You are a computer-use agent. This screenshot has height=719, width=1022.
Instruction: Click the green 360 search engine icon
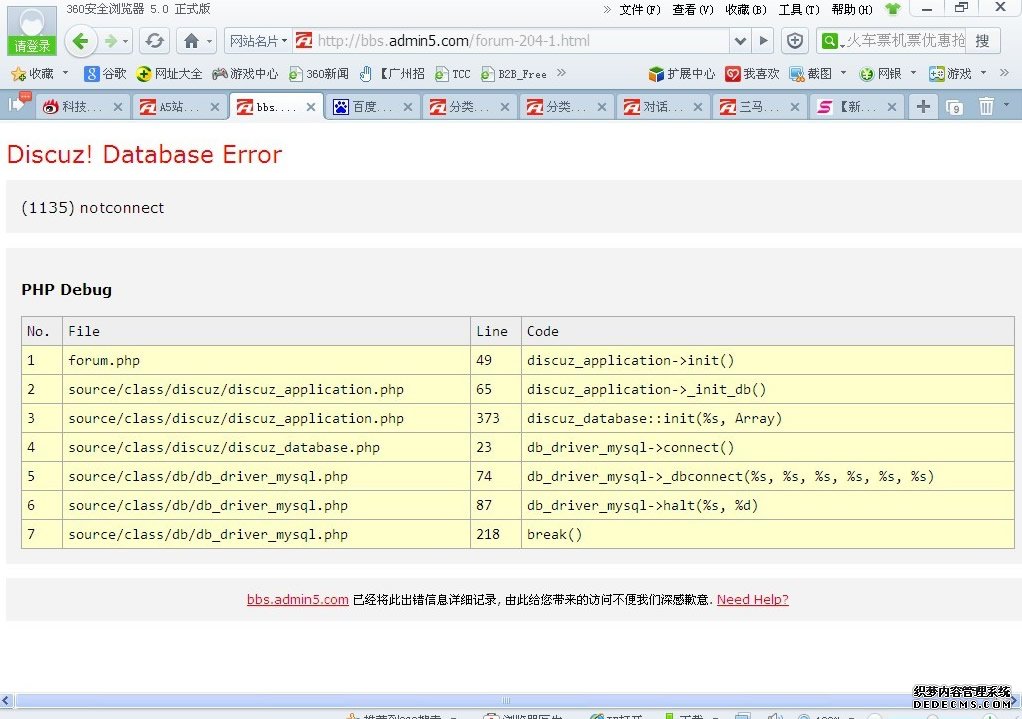[x=830, y=41]
